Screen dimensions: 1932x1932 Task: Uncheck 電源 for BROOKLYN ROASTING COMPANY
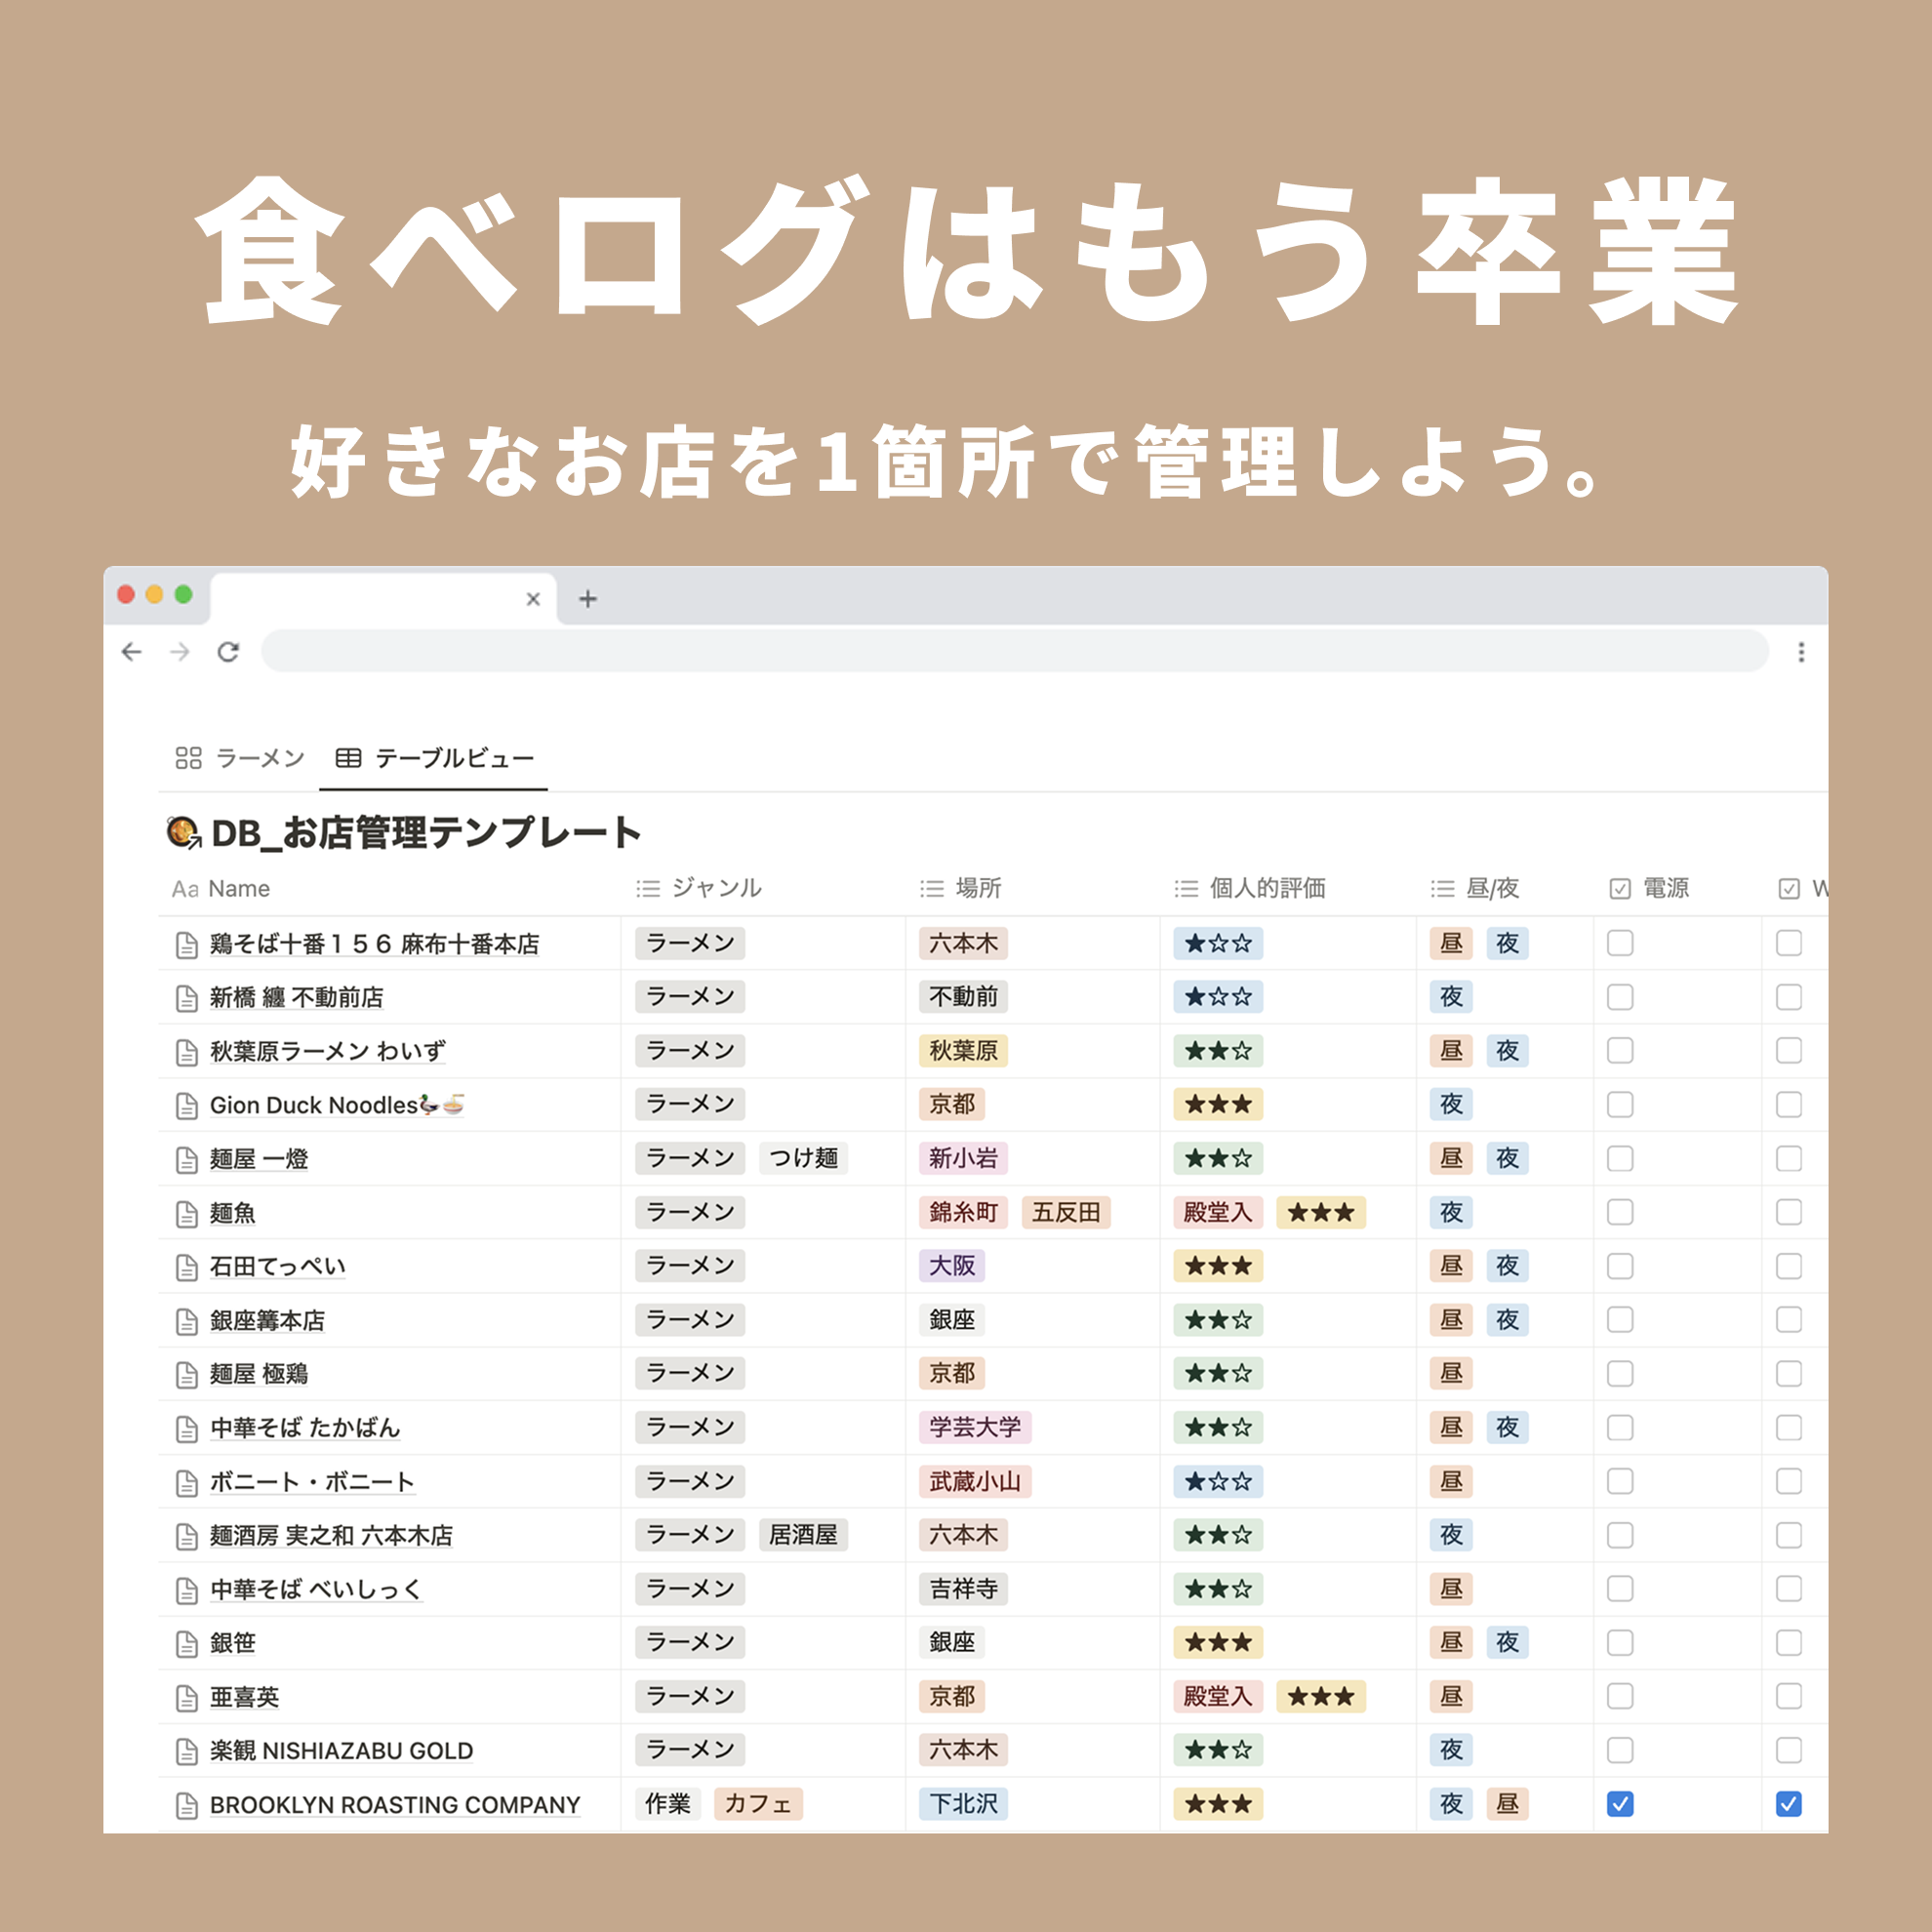pos(1620,1804)
